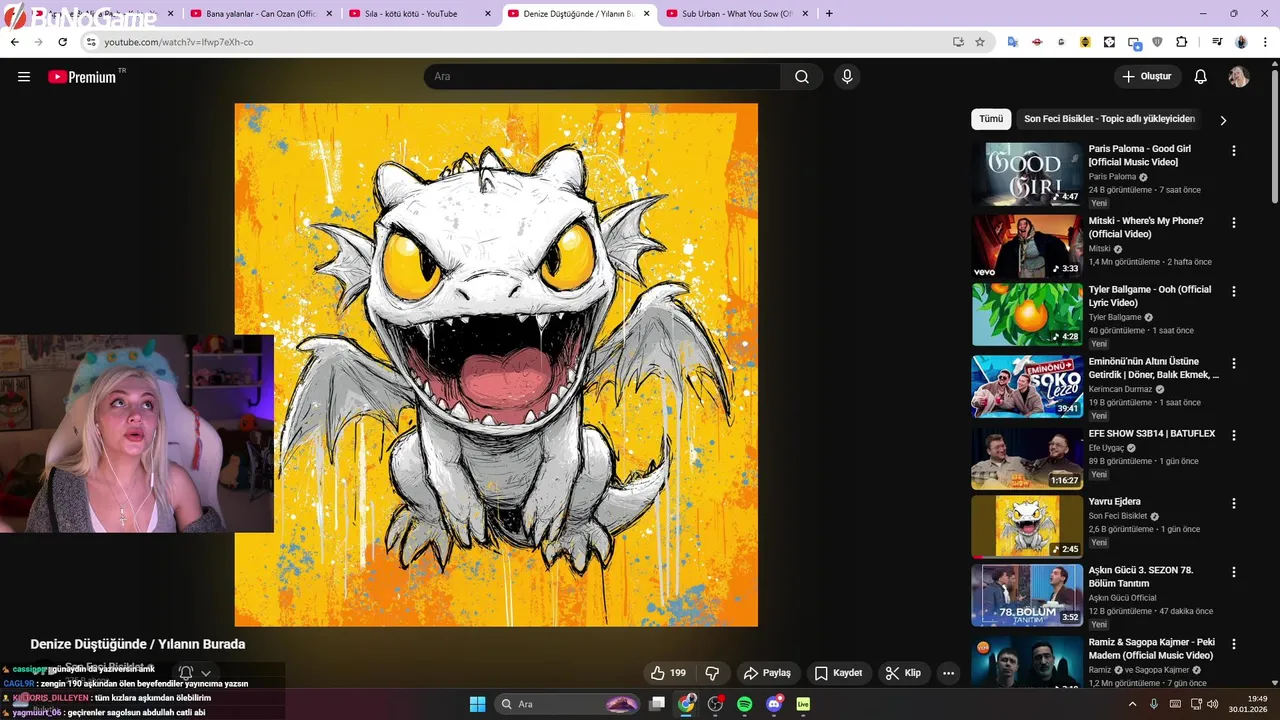Open Mitski - Where's My Phone? title link
This screenshot has width=1280, height=720.
point(1146,227)
